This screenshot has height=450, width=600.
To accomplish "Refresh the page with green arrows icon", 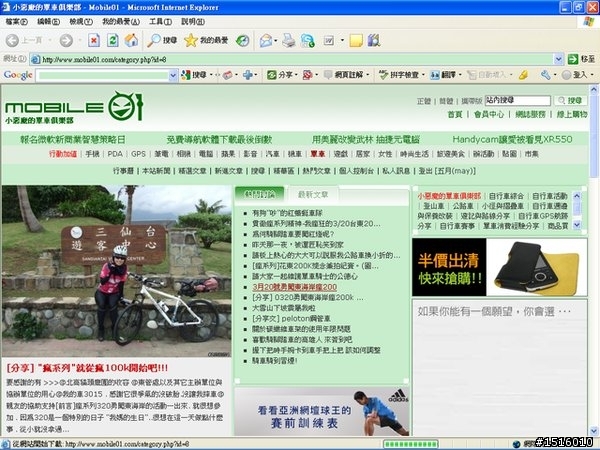I will tap(112, 40).
